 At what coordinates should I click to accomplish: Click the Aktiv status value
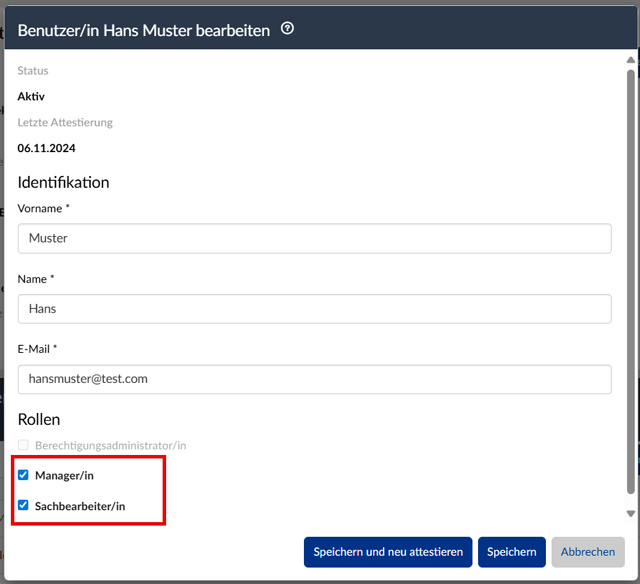31,97
